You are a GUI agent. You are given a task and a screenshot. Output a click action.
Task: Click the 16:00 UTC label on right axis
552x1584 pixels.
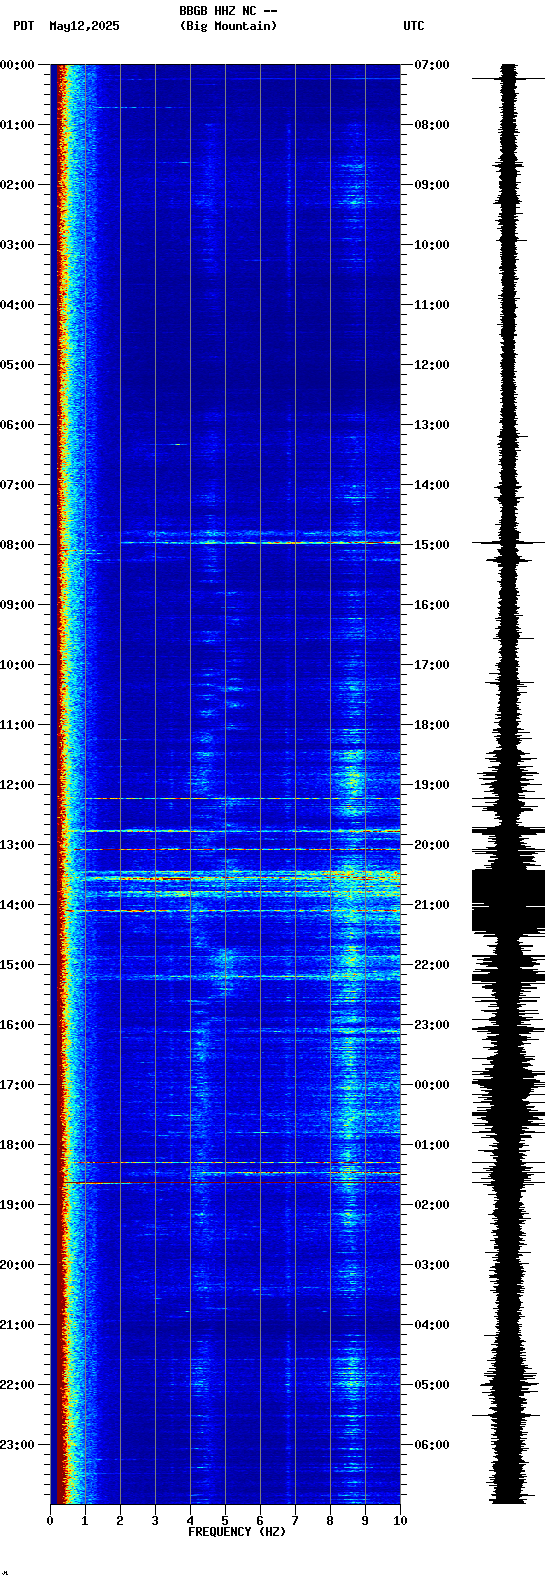point(432,605)
